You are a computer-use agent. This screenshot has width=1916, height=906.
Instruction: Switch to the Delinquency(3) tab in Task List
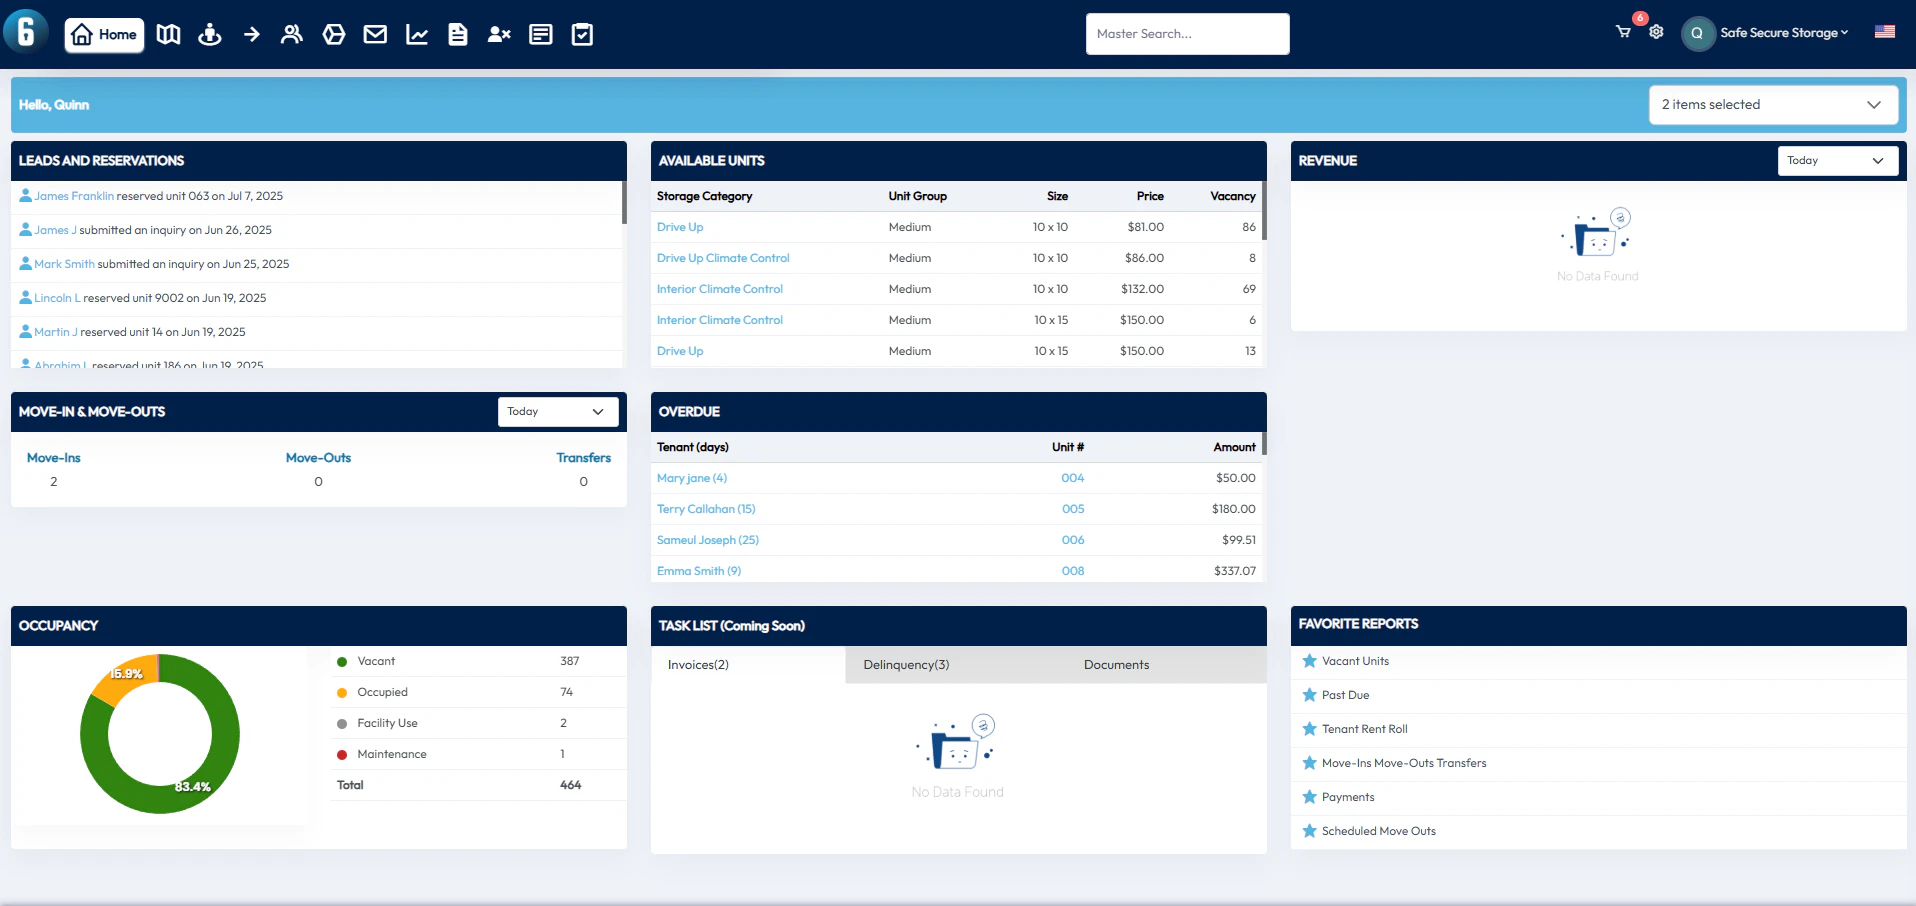coord(905,664)
